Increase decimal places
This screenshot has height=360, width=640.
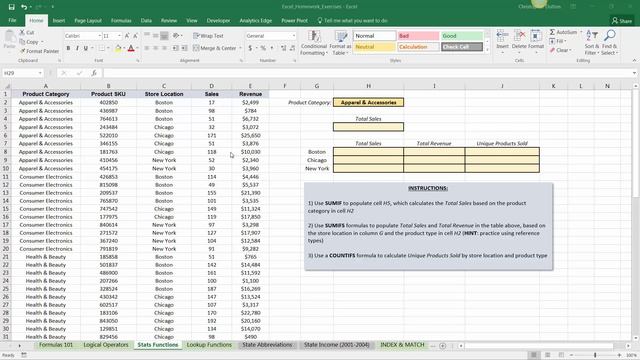(x=283, y=48)
